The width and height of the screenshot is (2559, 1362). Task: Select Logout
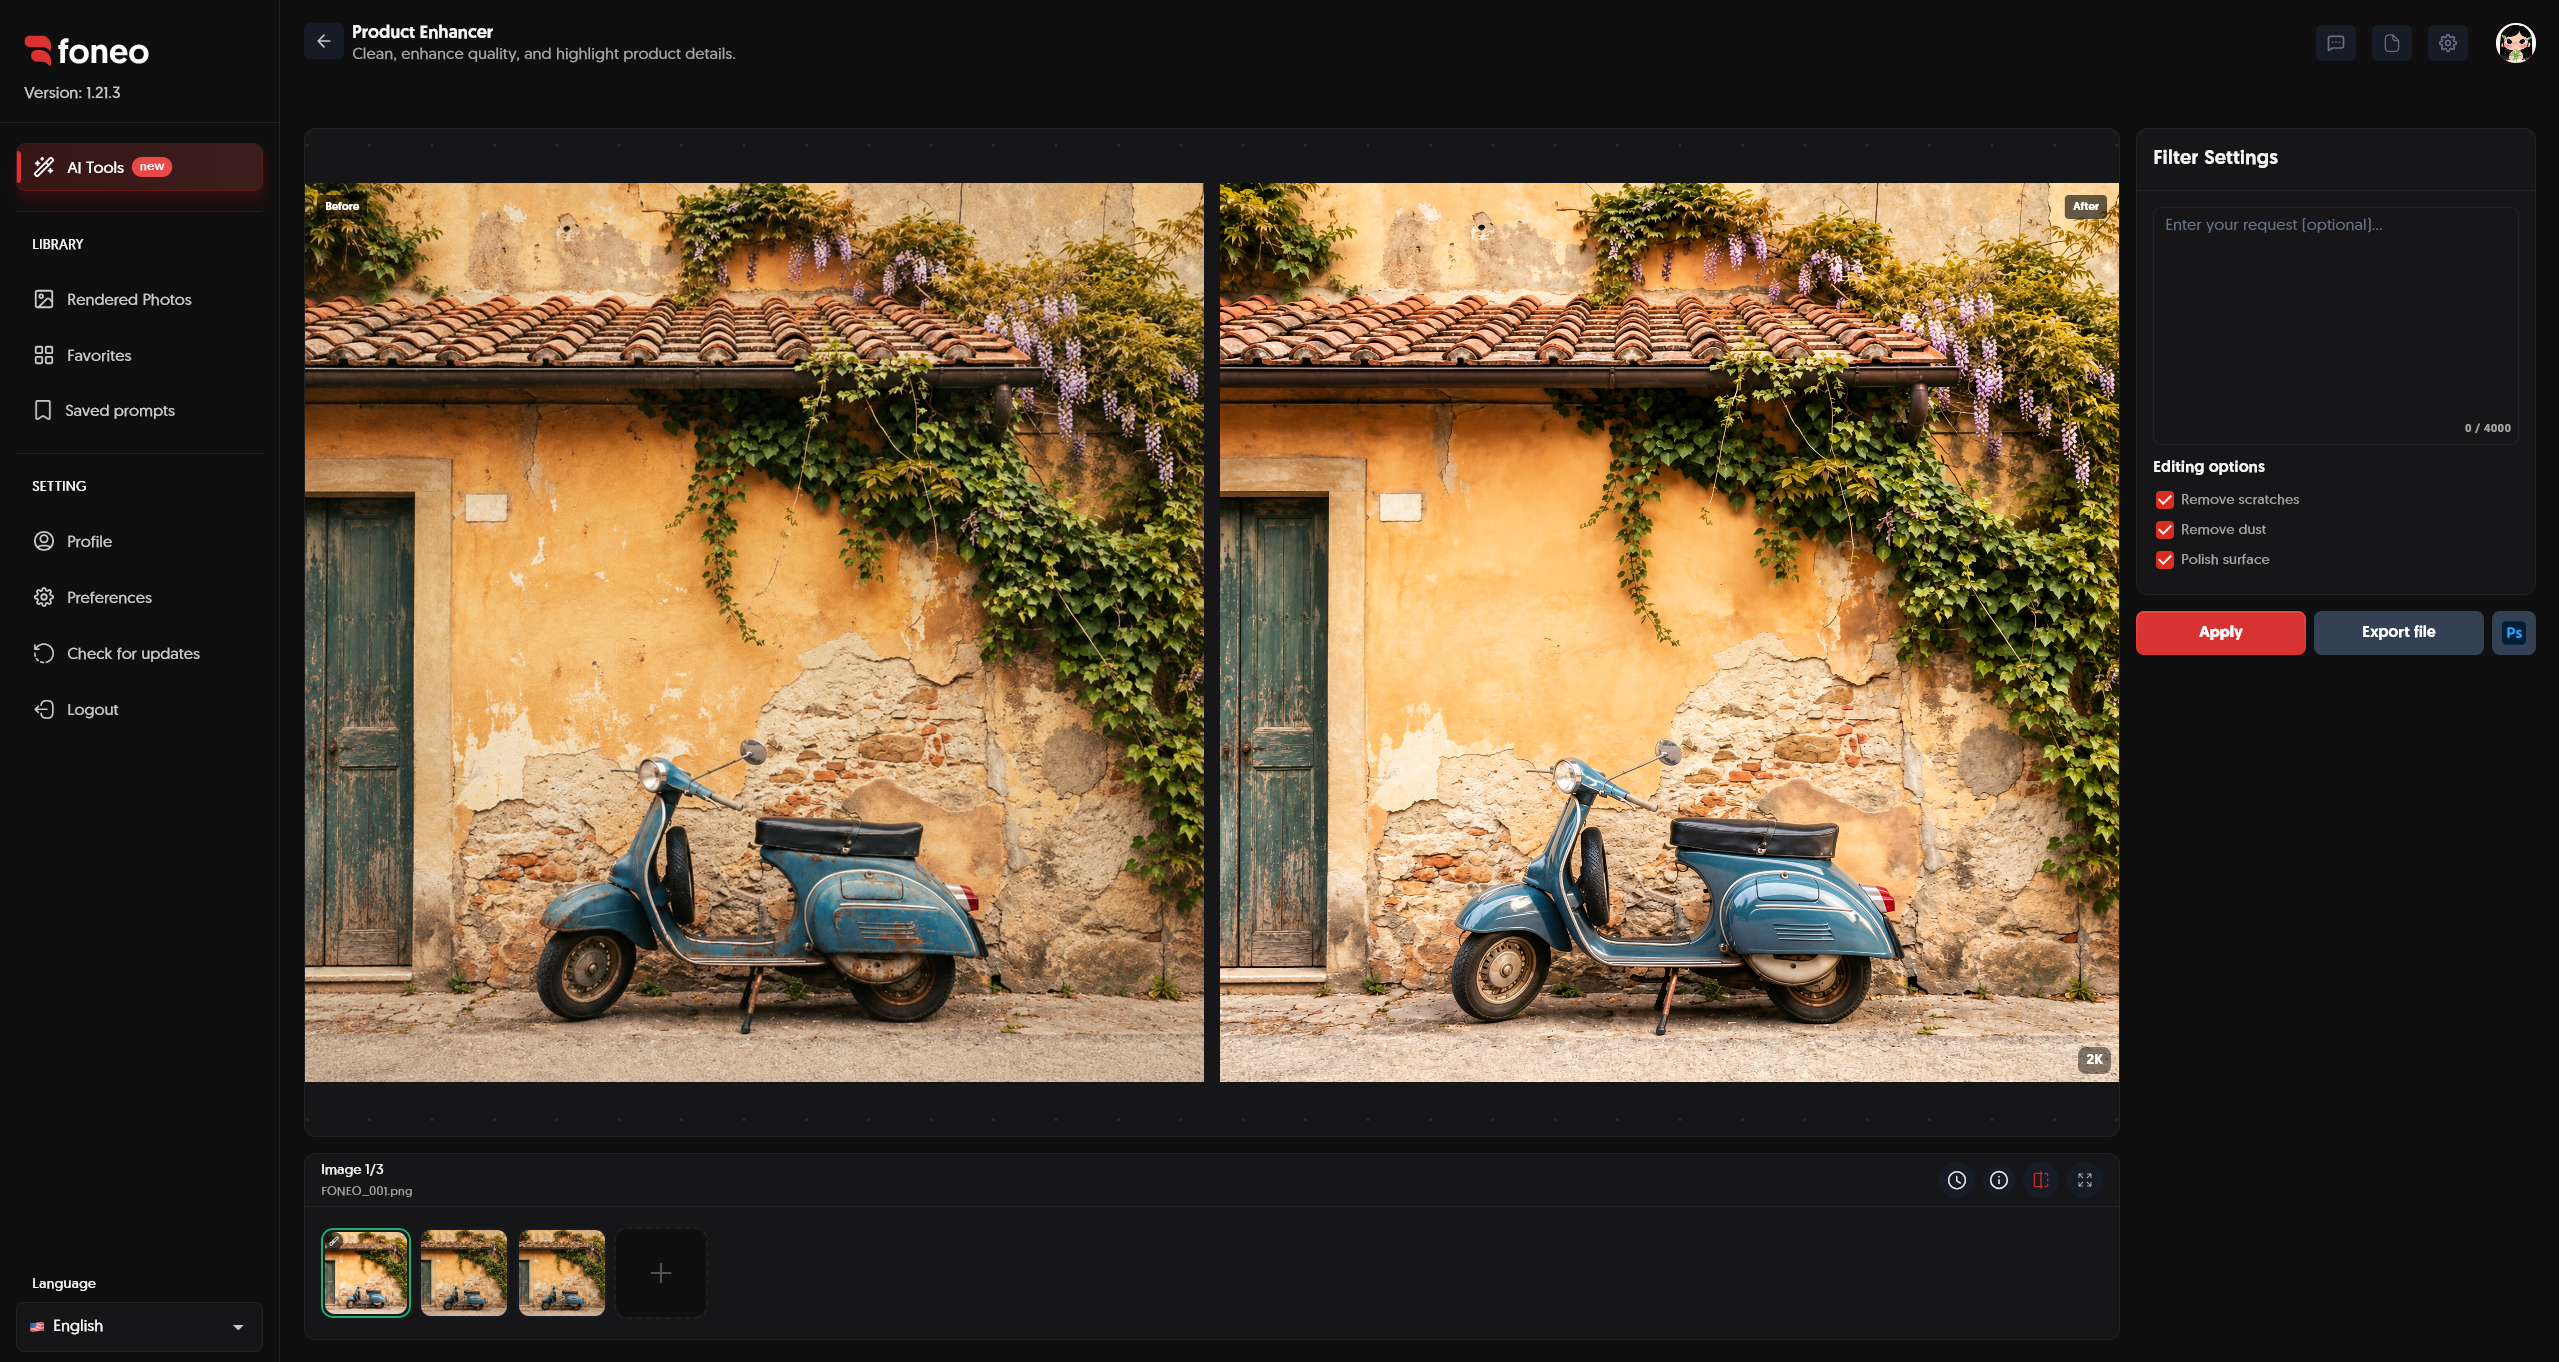click(x=140, y=709)
